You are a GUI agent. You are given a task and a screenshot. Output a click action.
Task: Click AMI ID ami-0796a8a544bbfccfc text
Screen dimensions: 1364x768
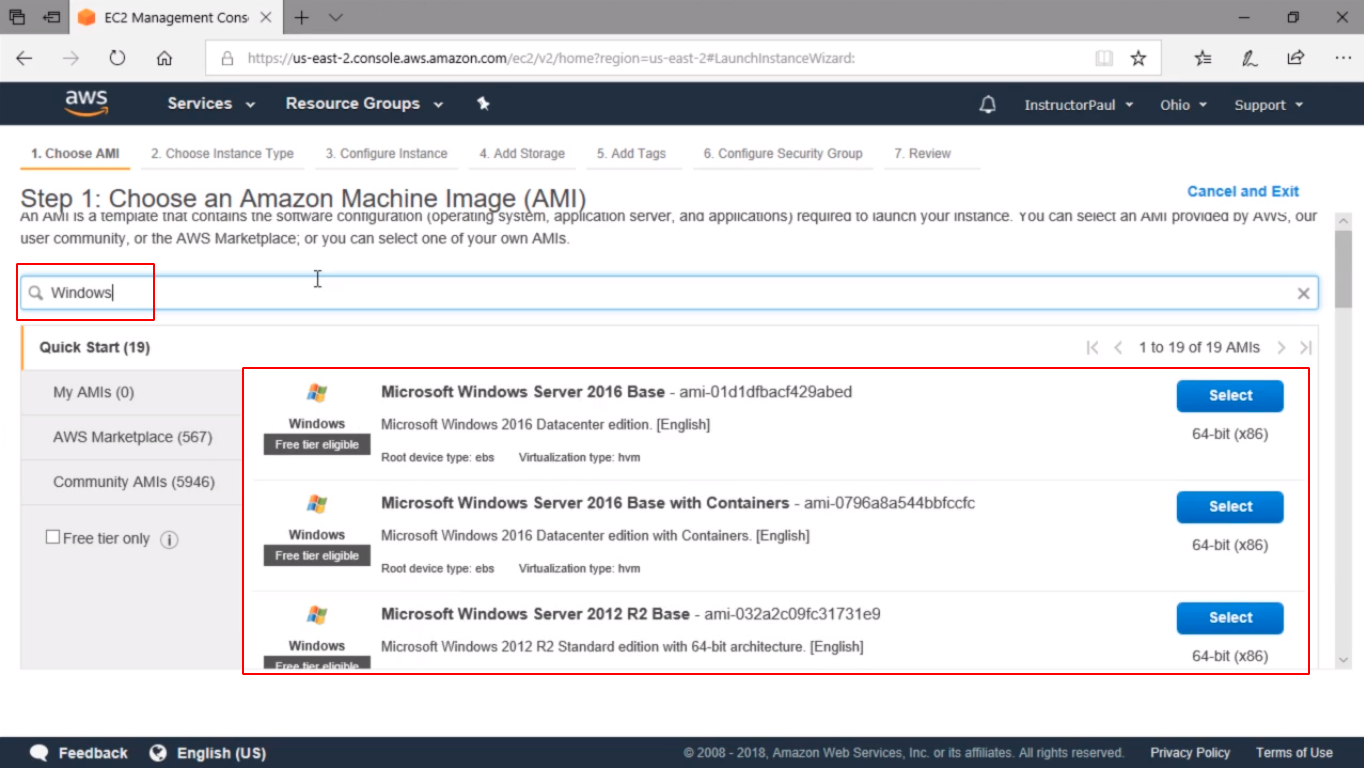(889, 503)
